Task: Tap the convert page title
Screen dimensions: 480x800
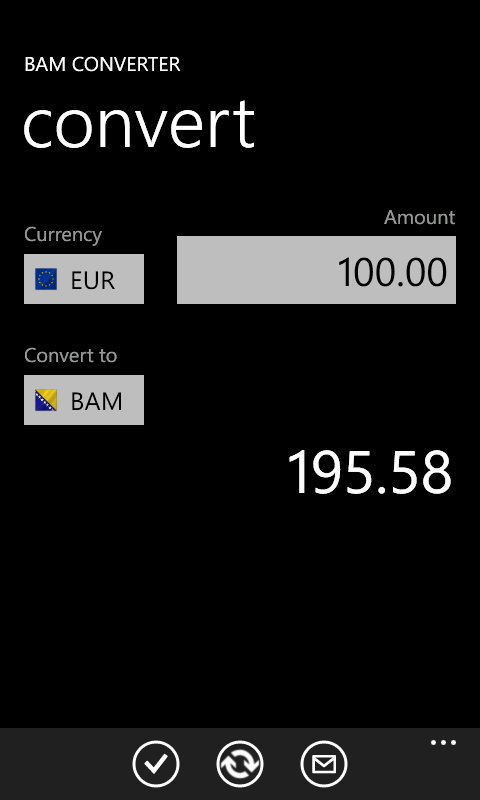Action: (x=139, y=124)
